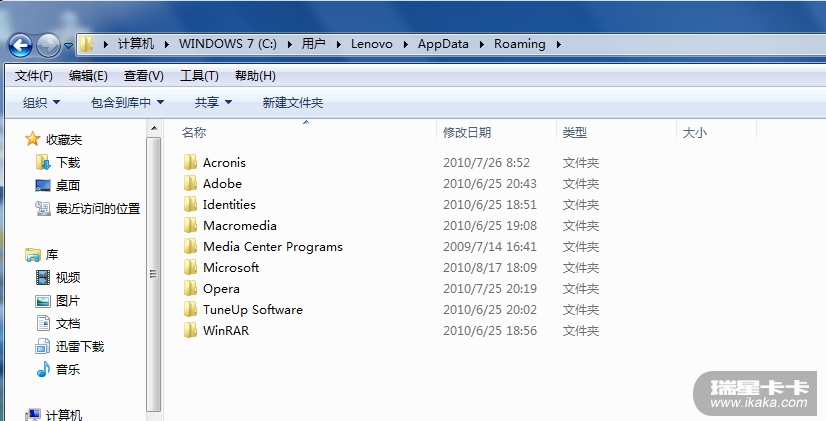The width and height of the screenshot is (826, 421).
Task: Select the Acronis folder name
Action: 224,162
